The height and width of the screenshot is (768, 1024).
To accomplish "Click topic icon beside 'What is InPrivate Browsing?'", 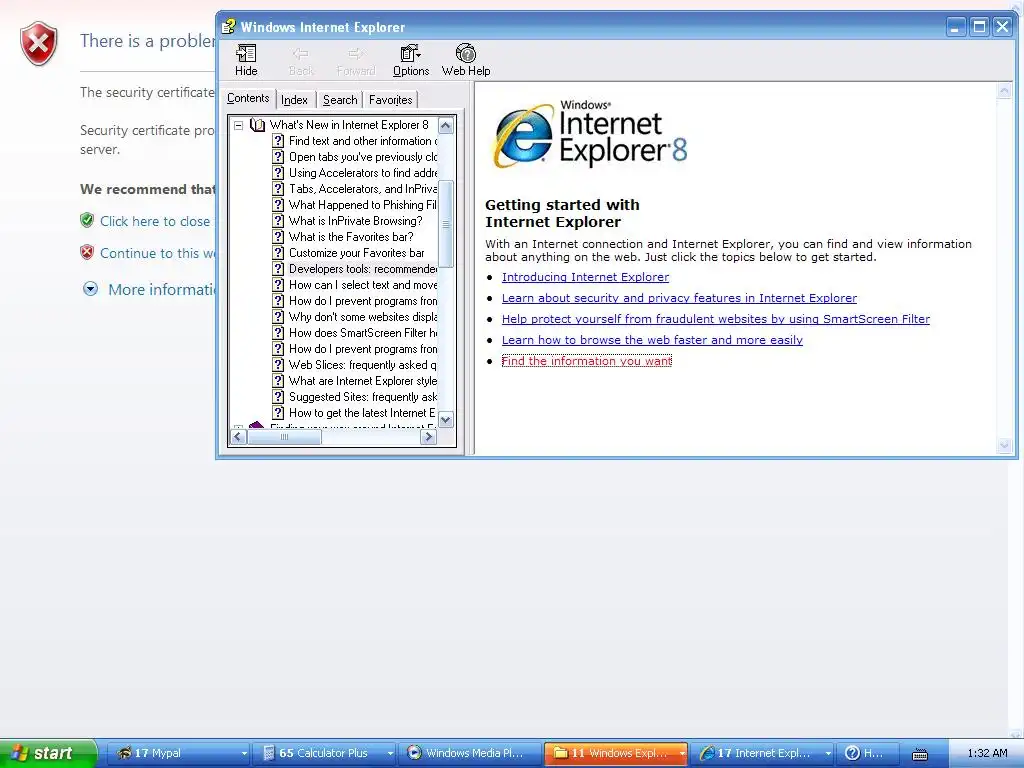I will [278, 221].
